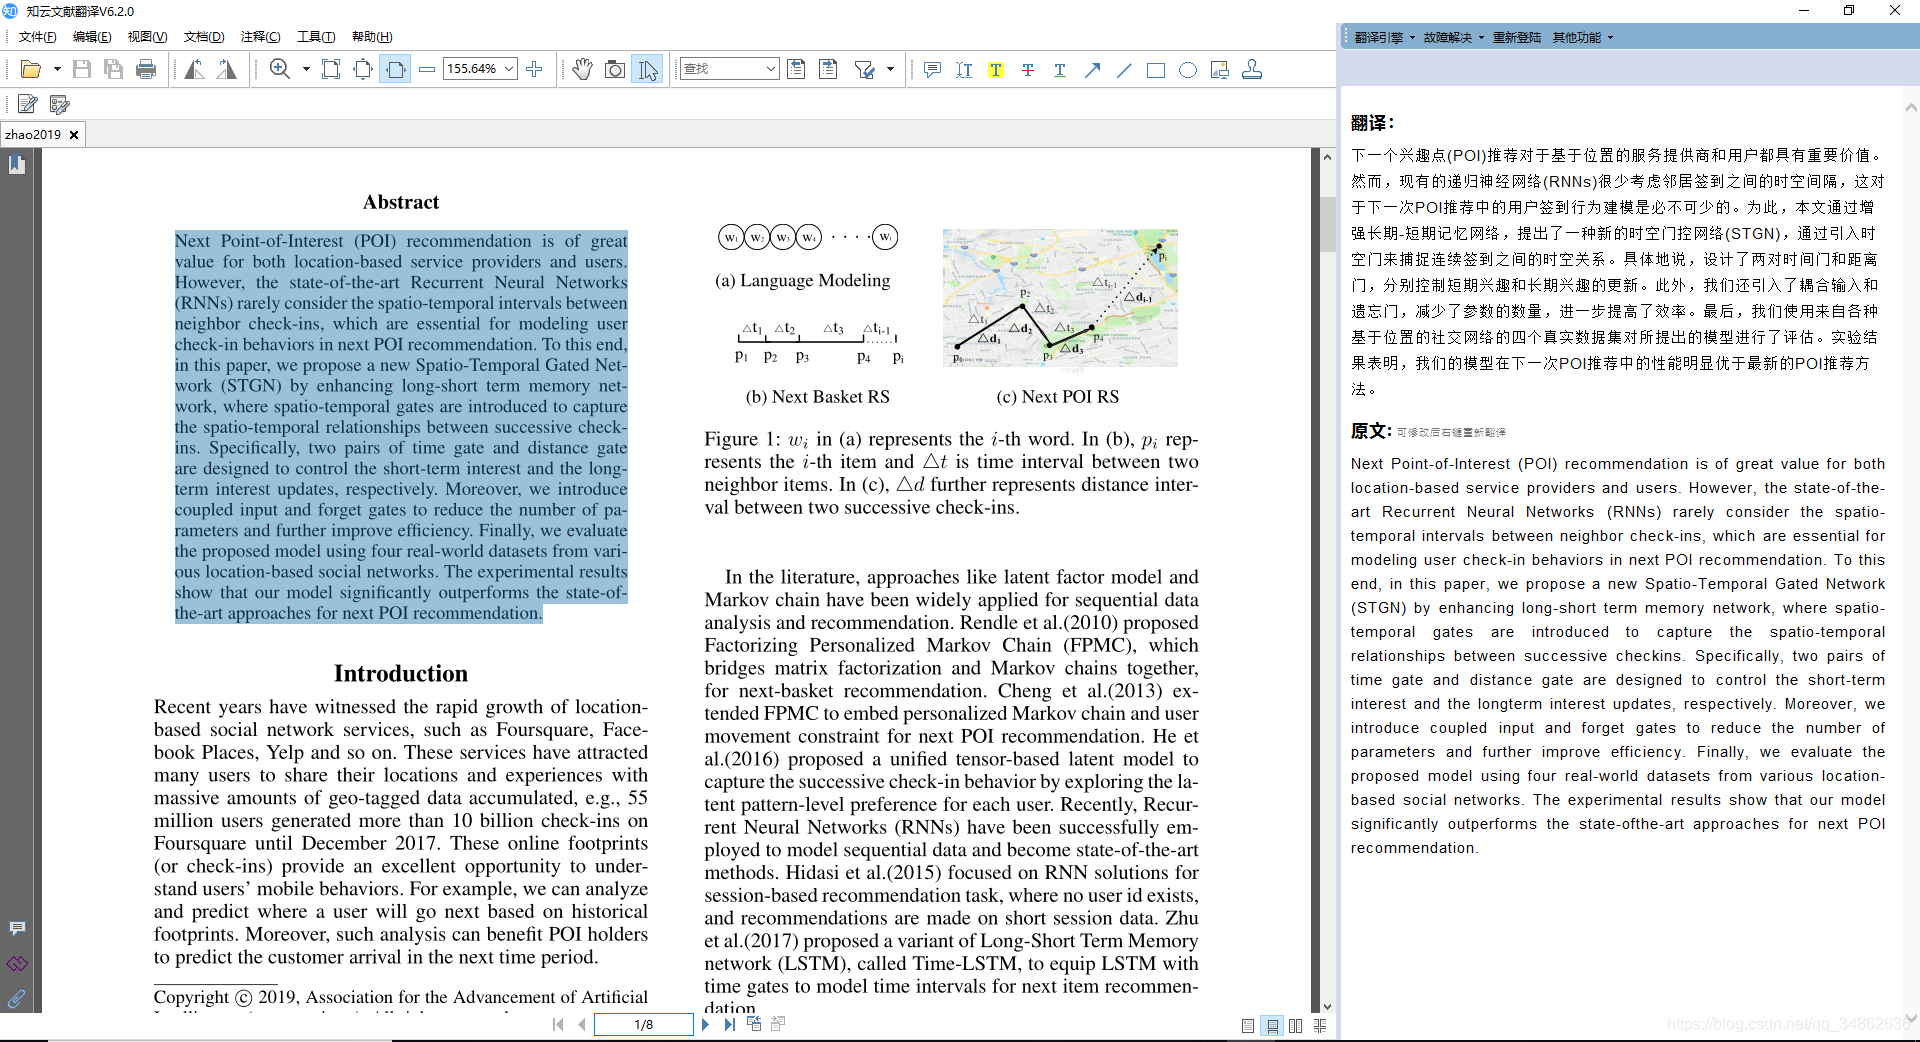Go to next page arrow
The width and height of the screenshot is (1920, 1042).
(x=706, y=1024)
